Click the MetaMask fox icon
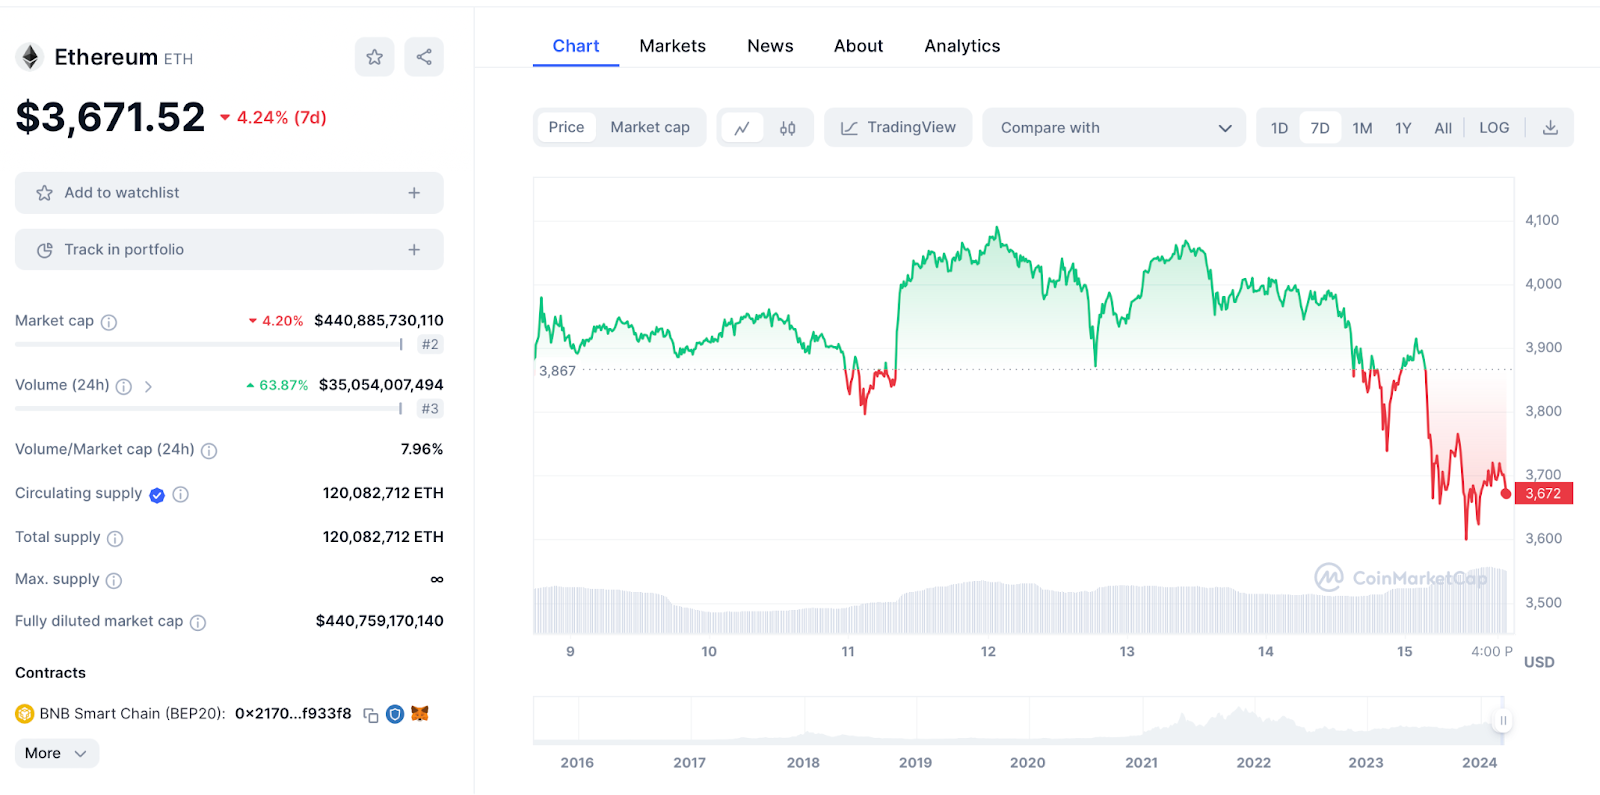Screen dimensions: 1600x795 pos(420,713)
